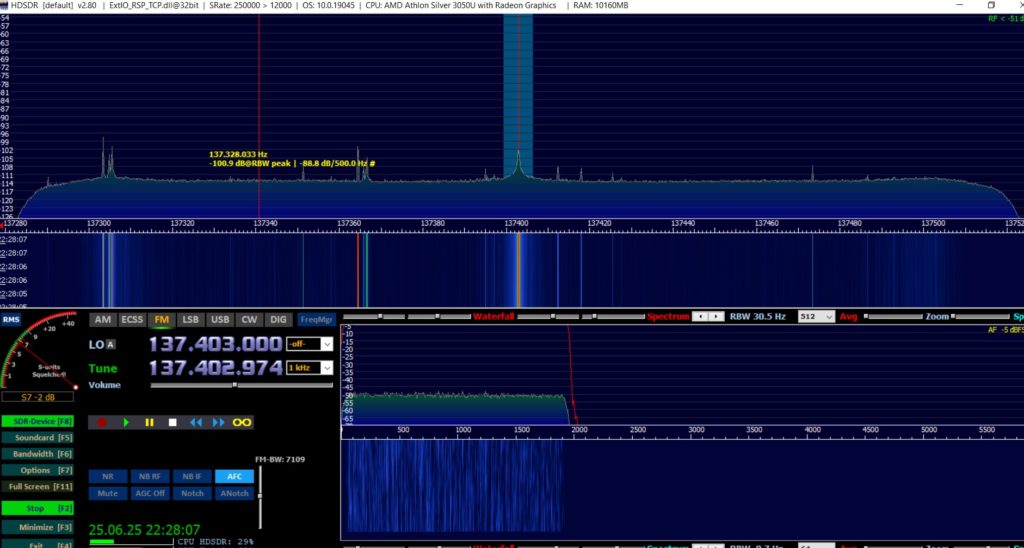Toggle the Mute button
The image size is (1024, 548).
click(108, 493)
